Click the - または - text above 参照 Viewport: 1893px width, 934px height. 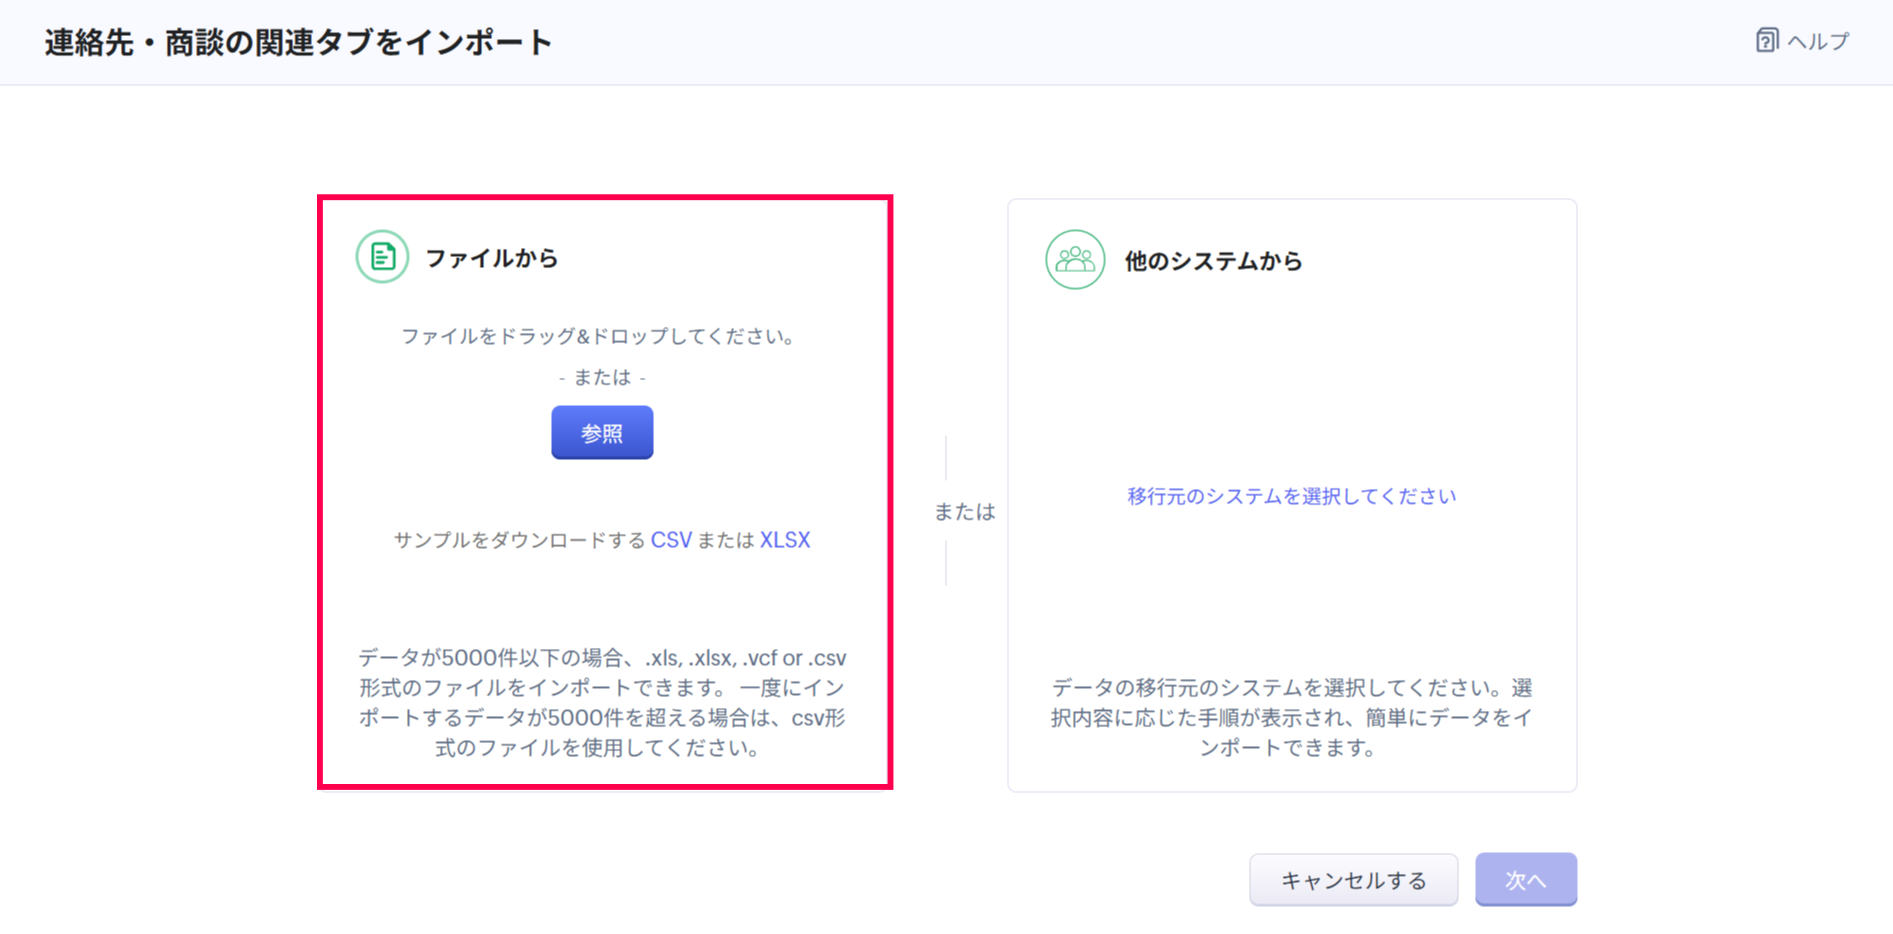602,377
